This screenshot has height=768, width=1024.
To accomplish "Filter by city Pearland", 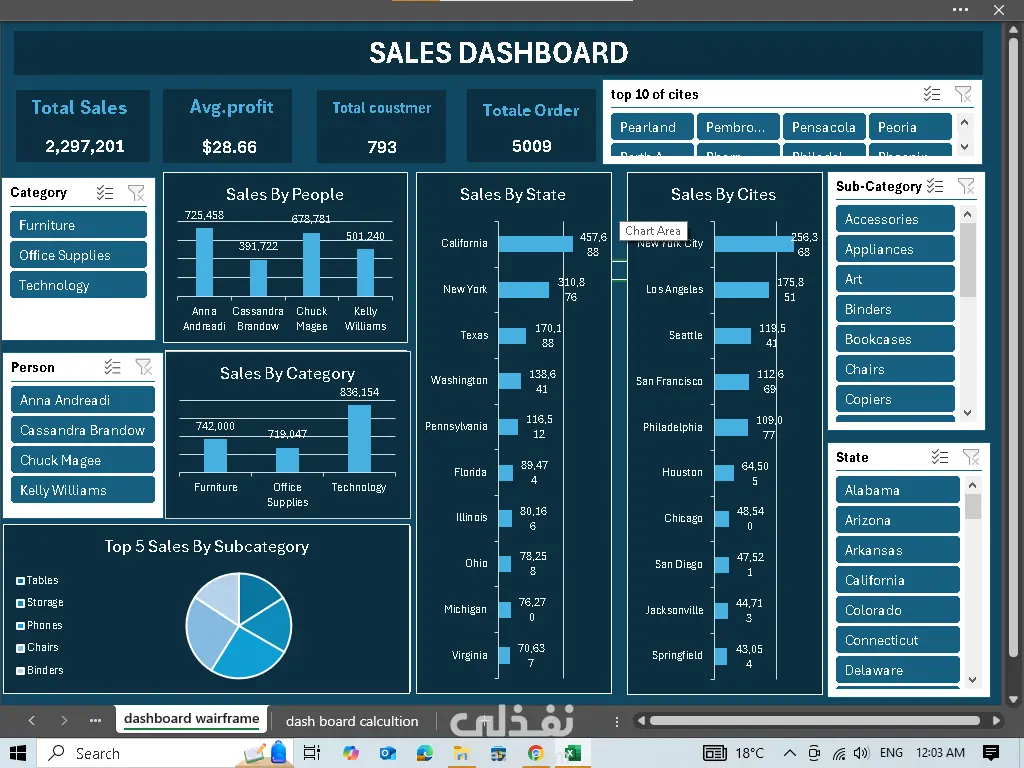I will [652, 127].
